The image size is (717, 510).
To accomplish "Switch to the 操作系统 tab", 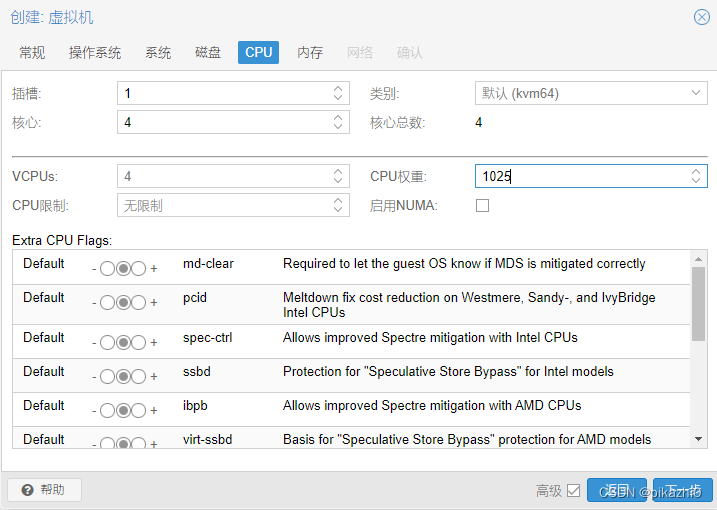I will (x=95, y=53).
